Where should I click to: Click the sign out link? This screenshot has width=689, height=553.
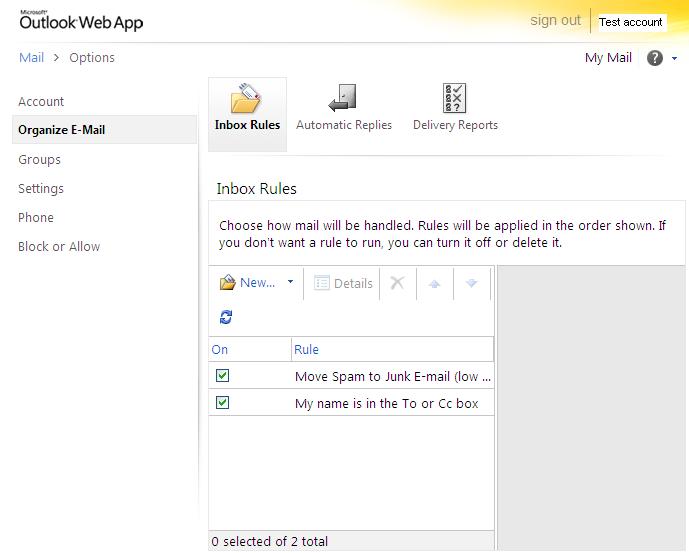(555, 21)
